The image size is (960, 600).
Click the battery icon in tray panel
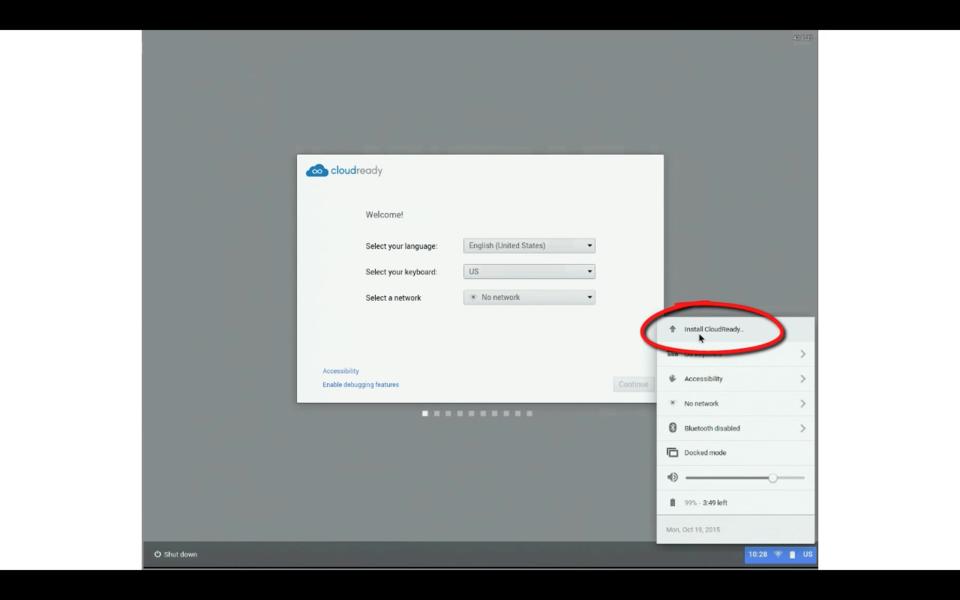pyautogui.click(x=672, y=503)
